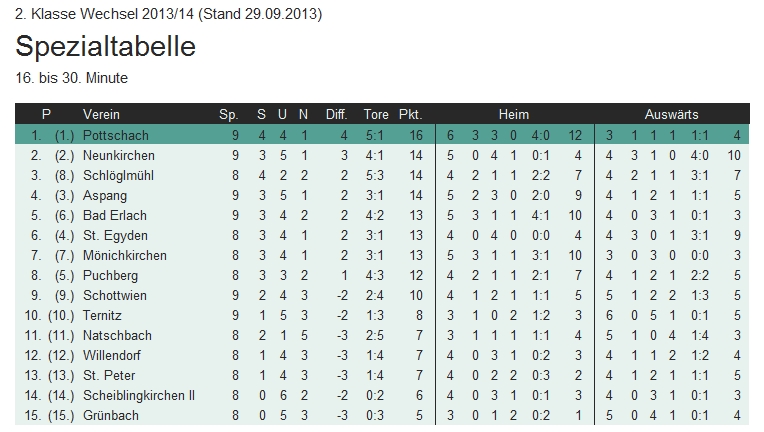Open Natschbach team link

tap(116, 335)
